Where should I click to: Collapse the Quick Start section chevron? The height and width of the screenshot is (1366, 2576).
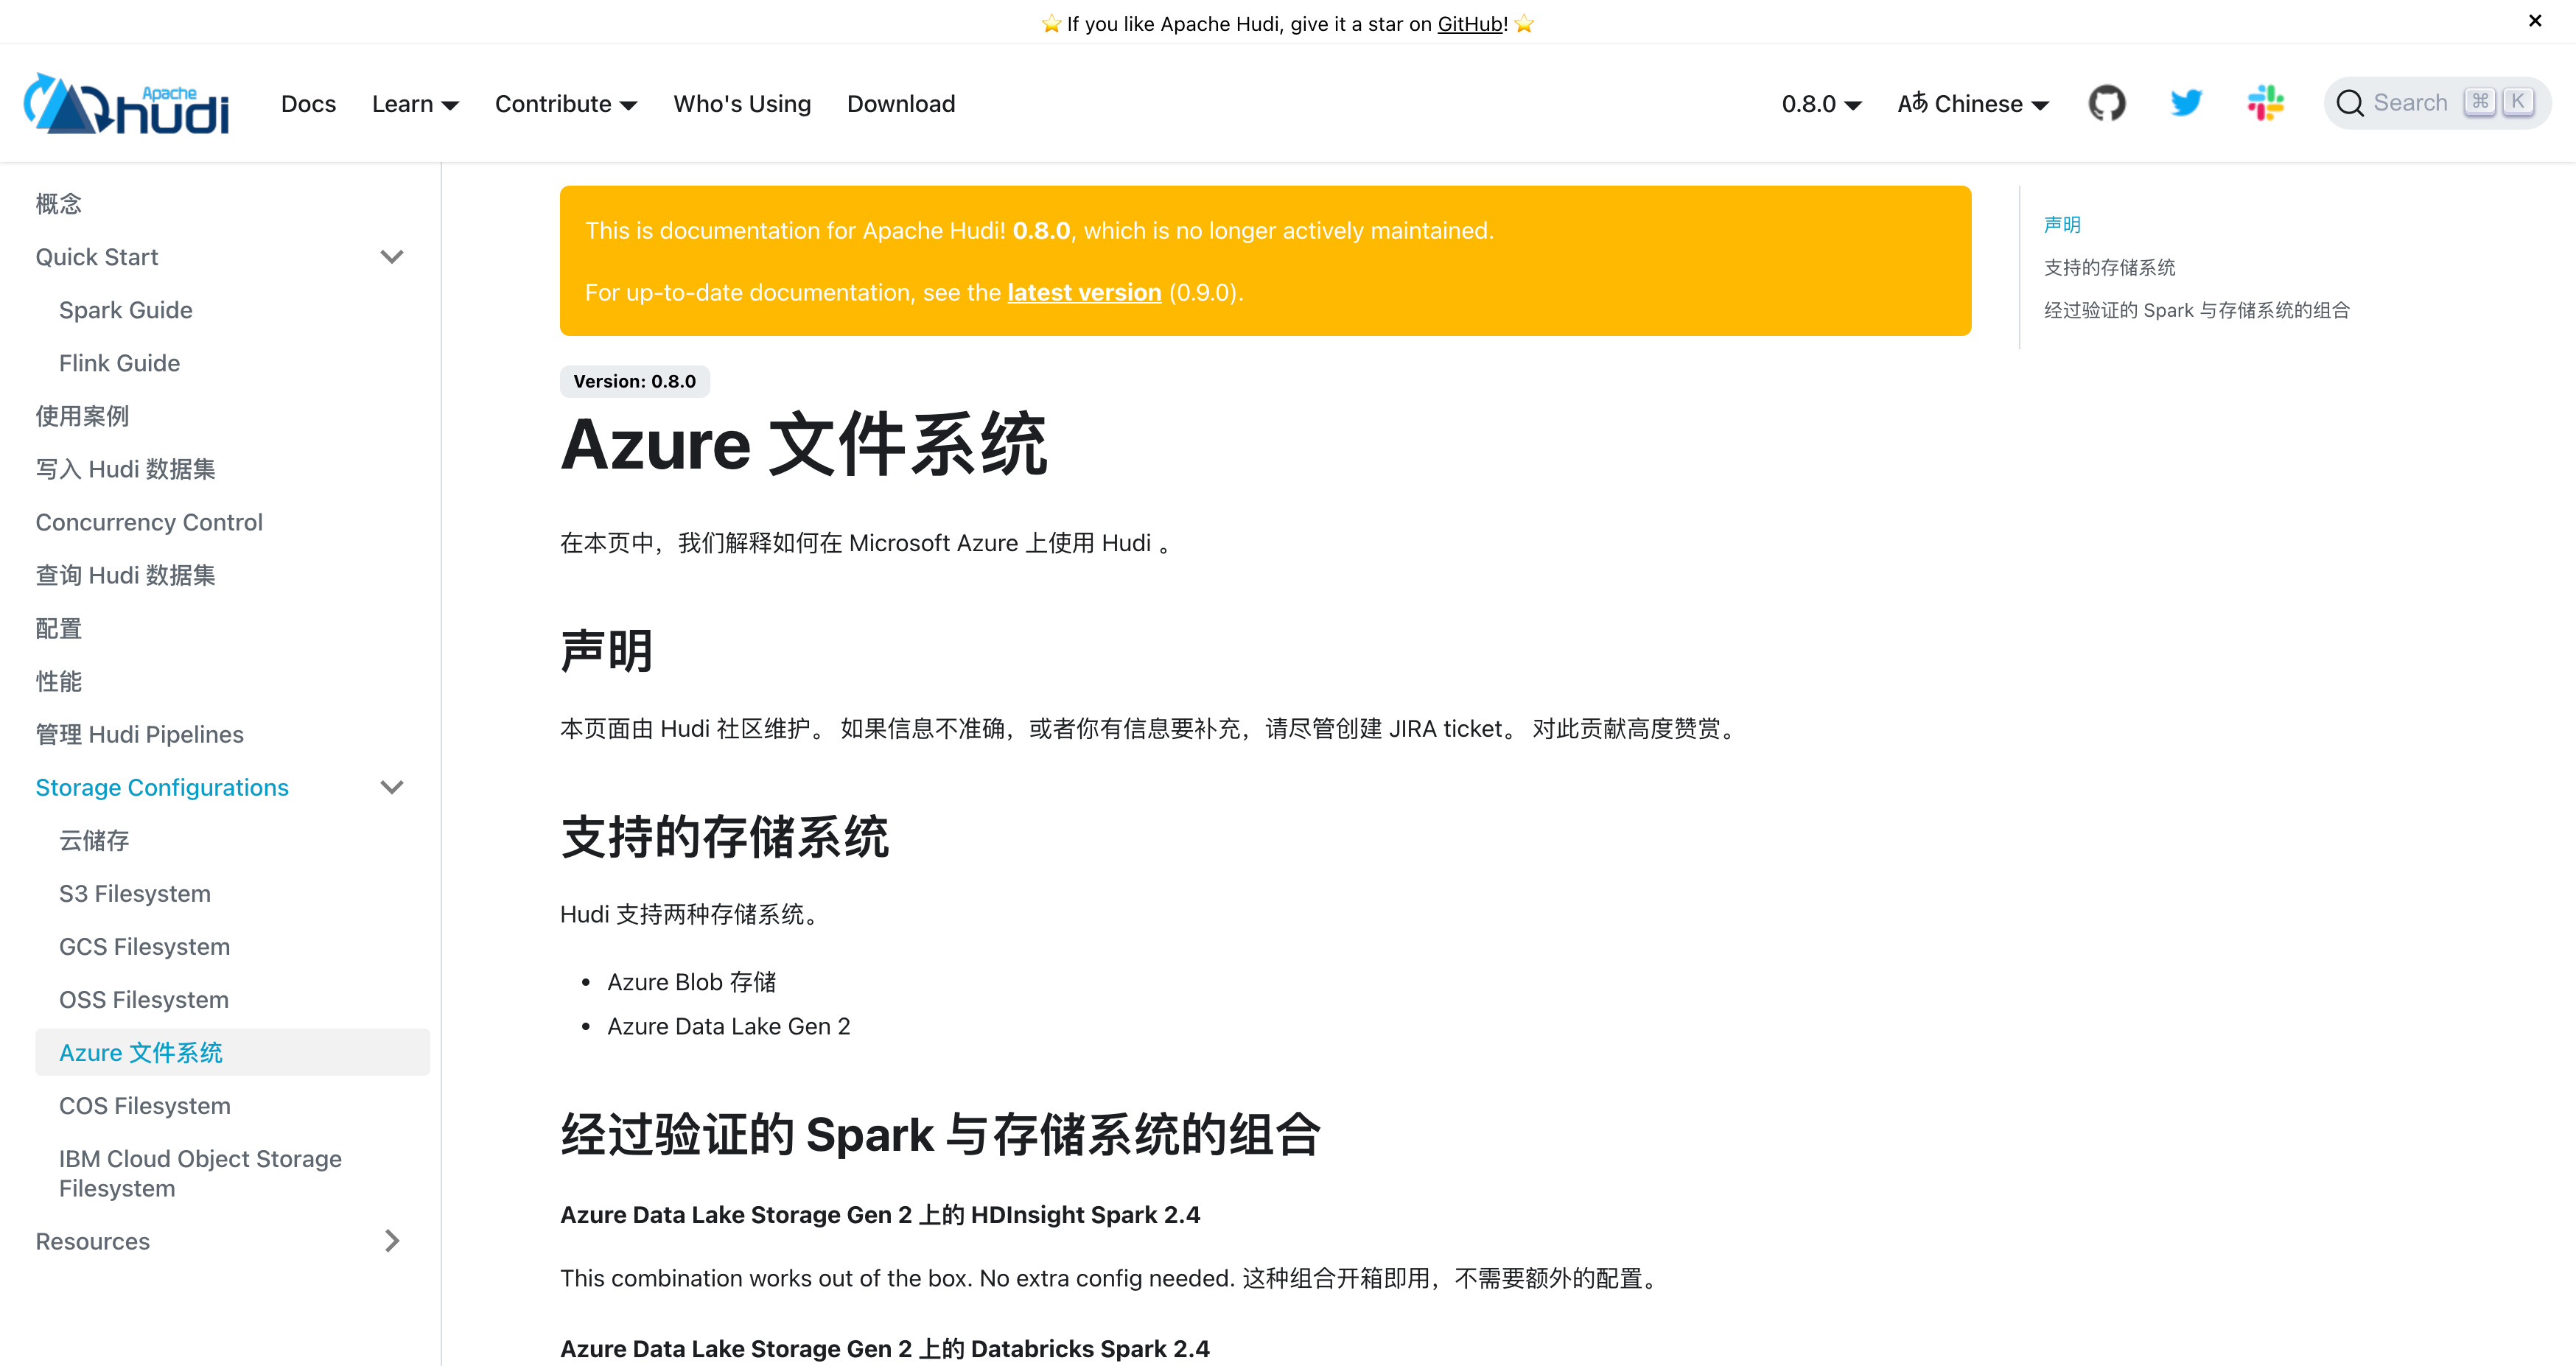click(x=392, y=257)
